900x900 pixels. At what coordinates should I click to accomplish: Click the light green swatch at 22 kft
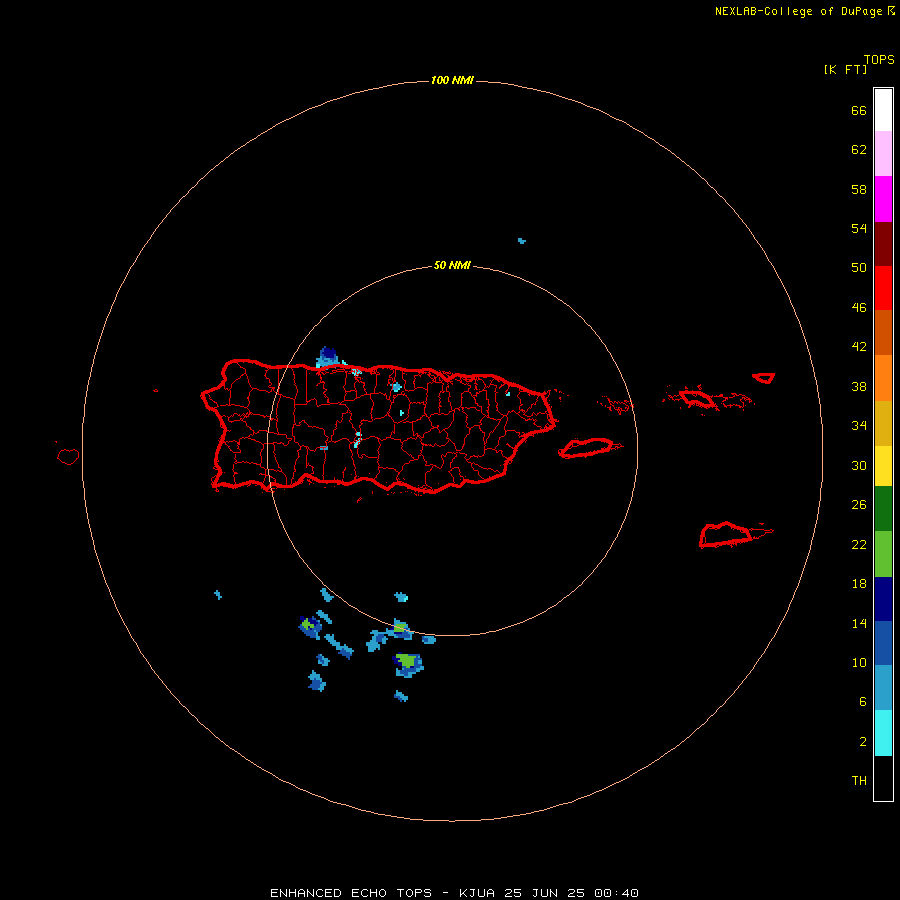tap(883, 554)
